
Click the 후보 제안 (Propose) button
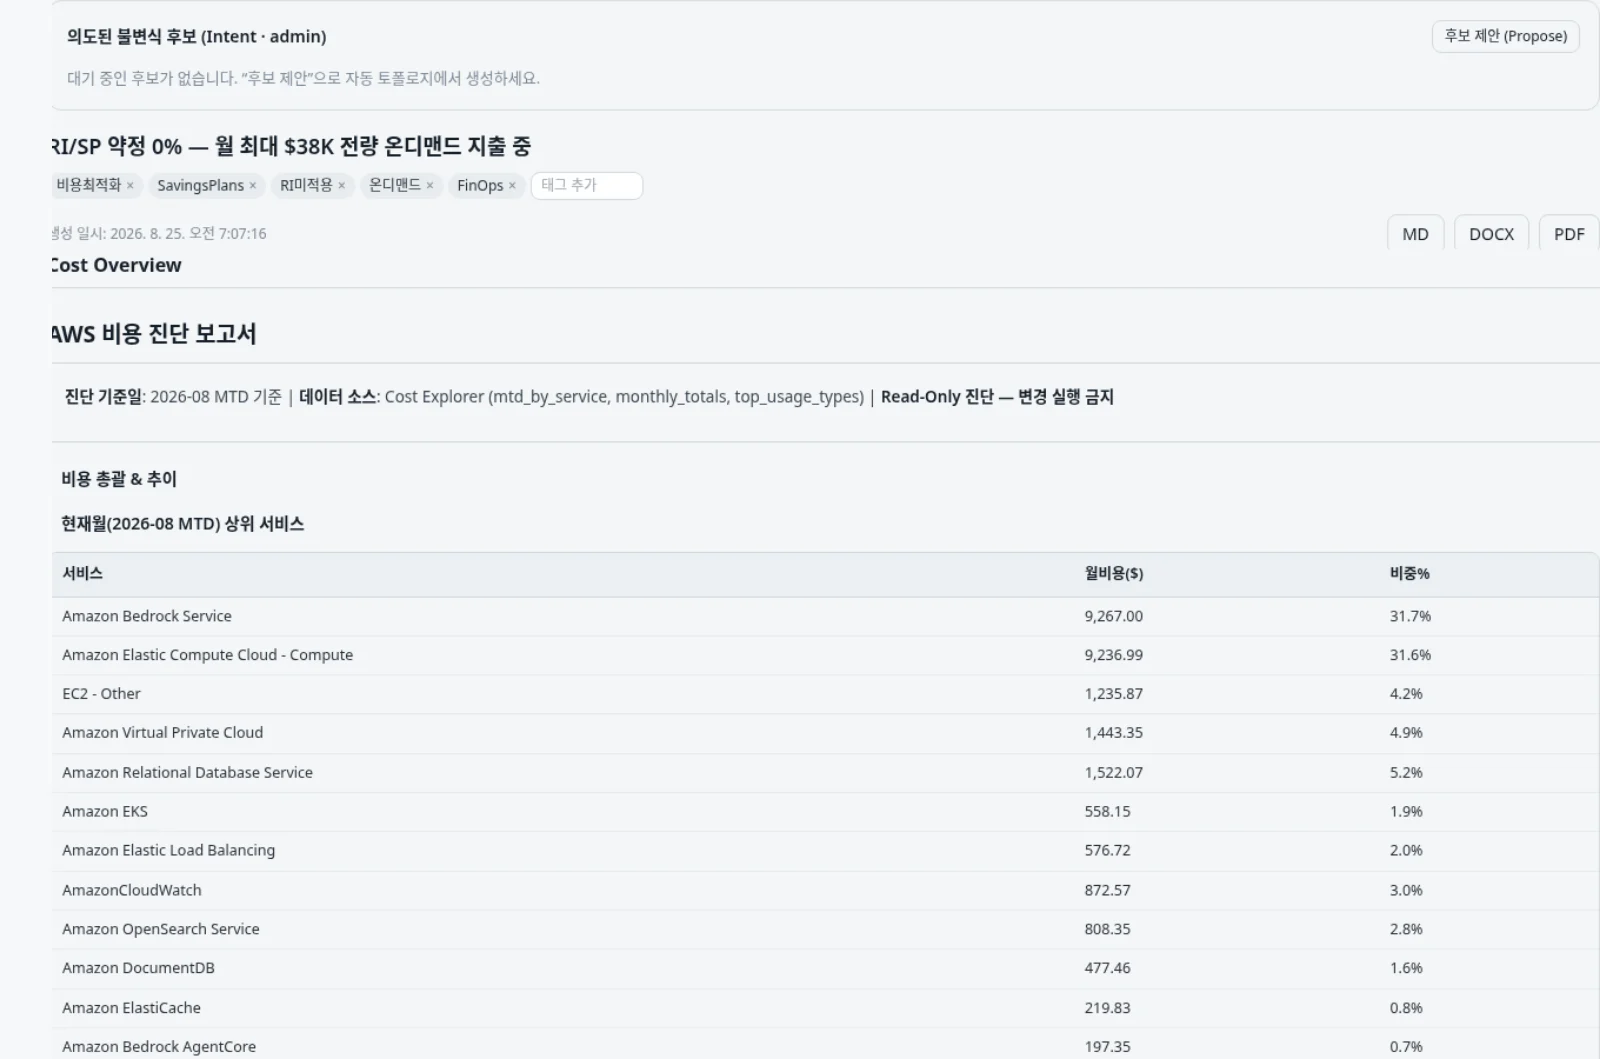click(1505, 36)
